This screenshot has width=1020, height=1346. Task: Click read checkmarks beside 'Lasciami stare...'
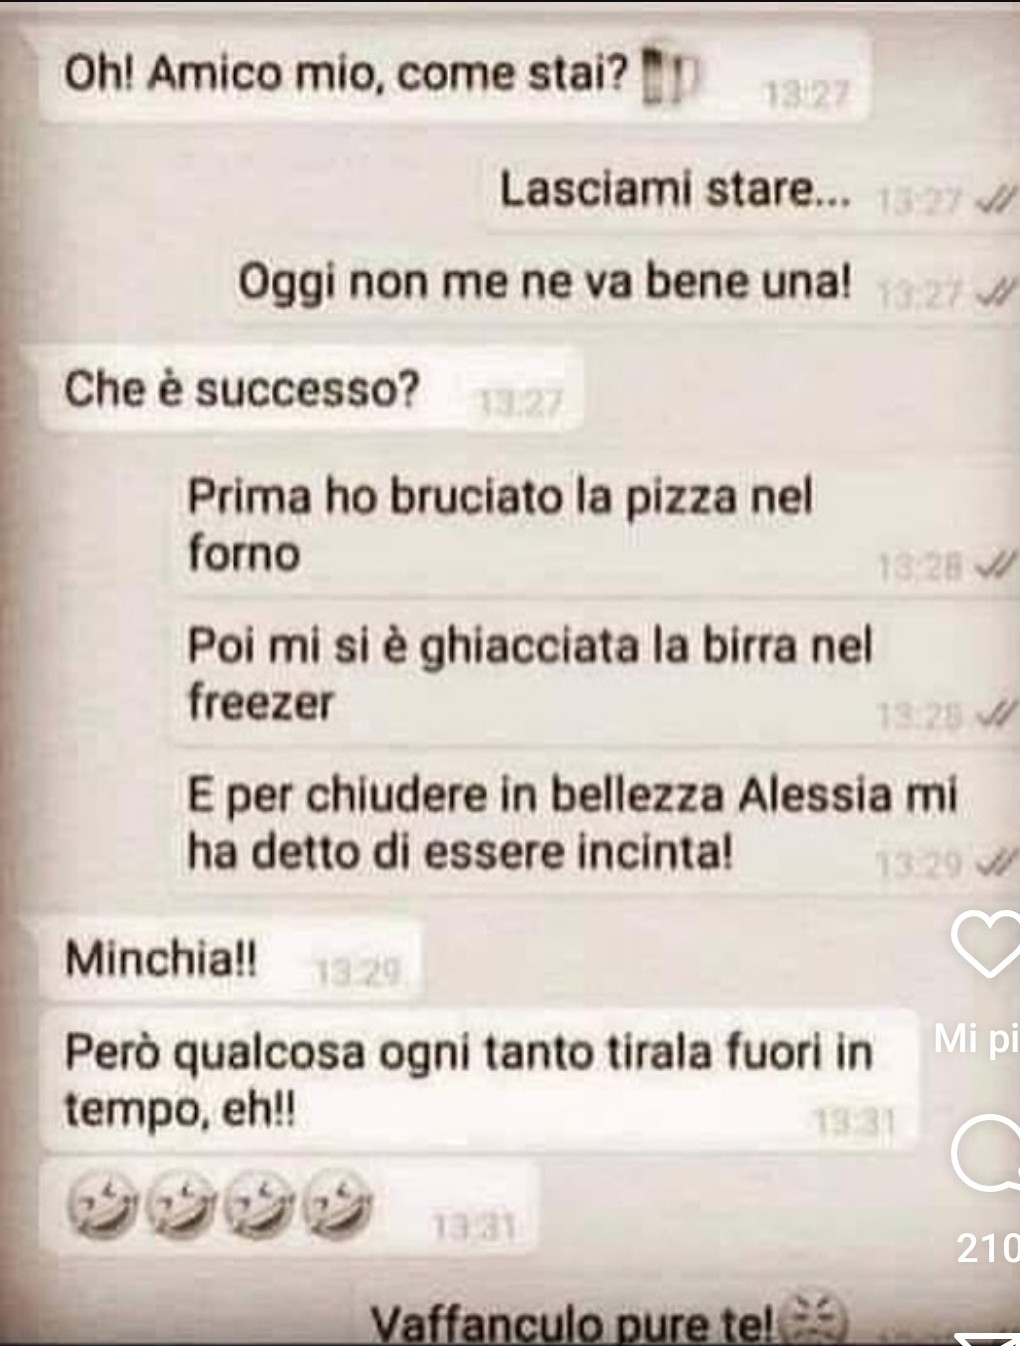pos(993,203)
